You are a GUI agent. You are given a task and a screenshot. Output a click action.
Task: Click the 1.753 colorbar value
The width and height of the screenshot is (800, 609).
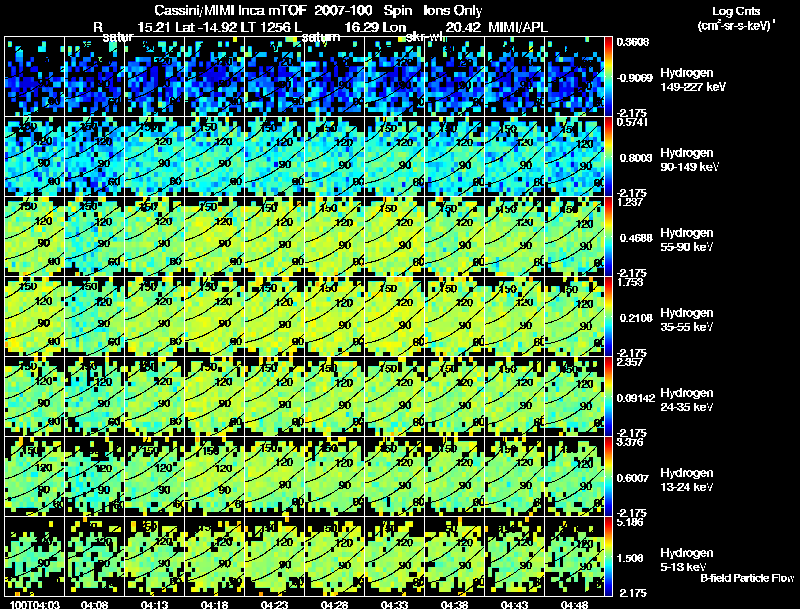[x=630, y=282]
